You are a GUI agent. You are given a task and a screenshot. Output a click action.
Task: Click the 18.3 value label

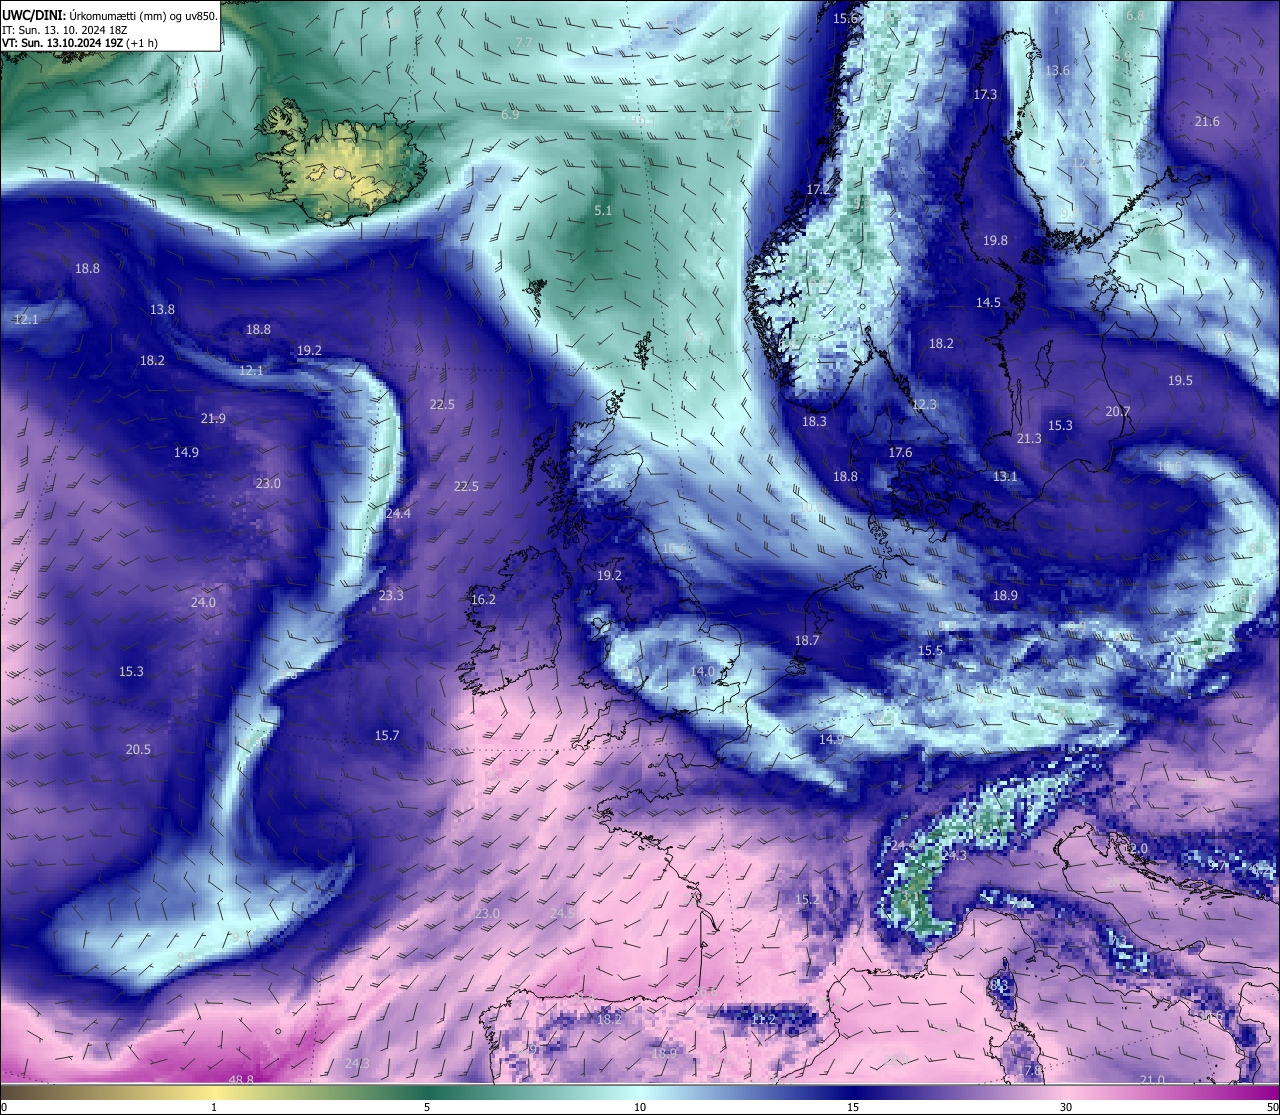click(814, 422)
